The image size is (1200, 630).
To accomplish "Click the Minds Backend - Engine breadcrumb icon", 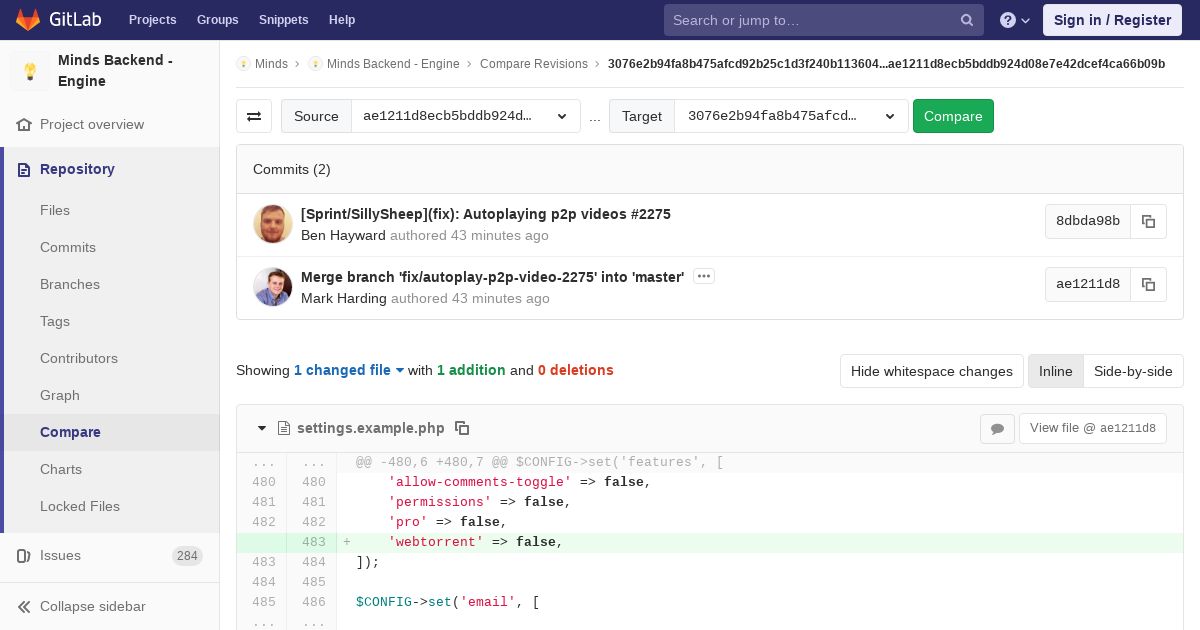I will (316, 64).
